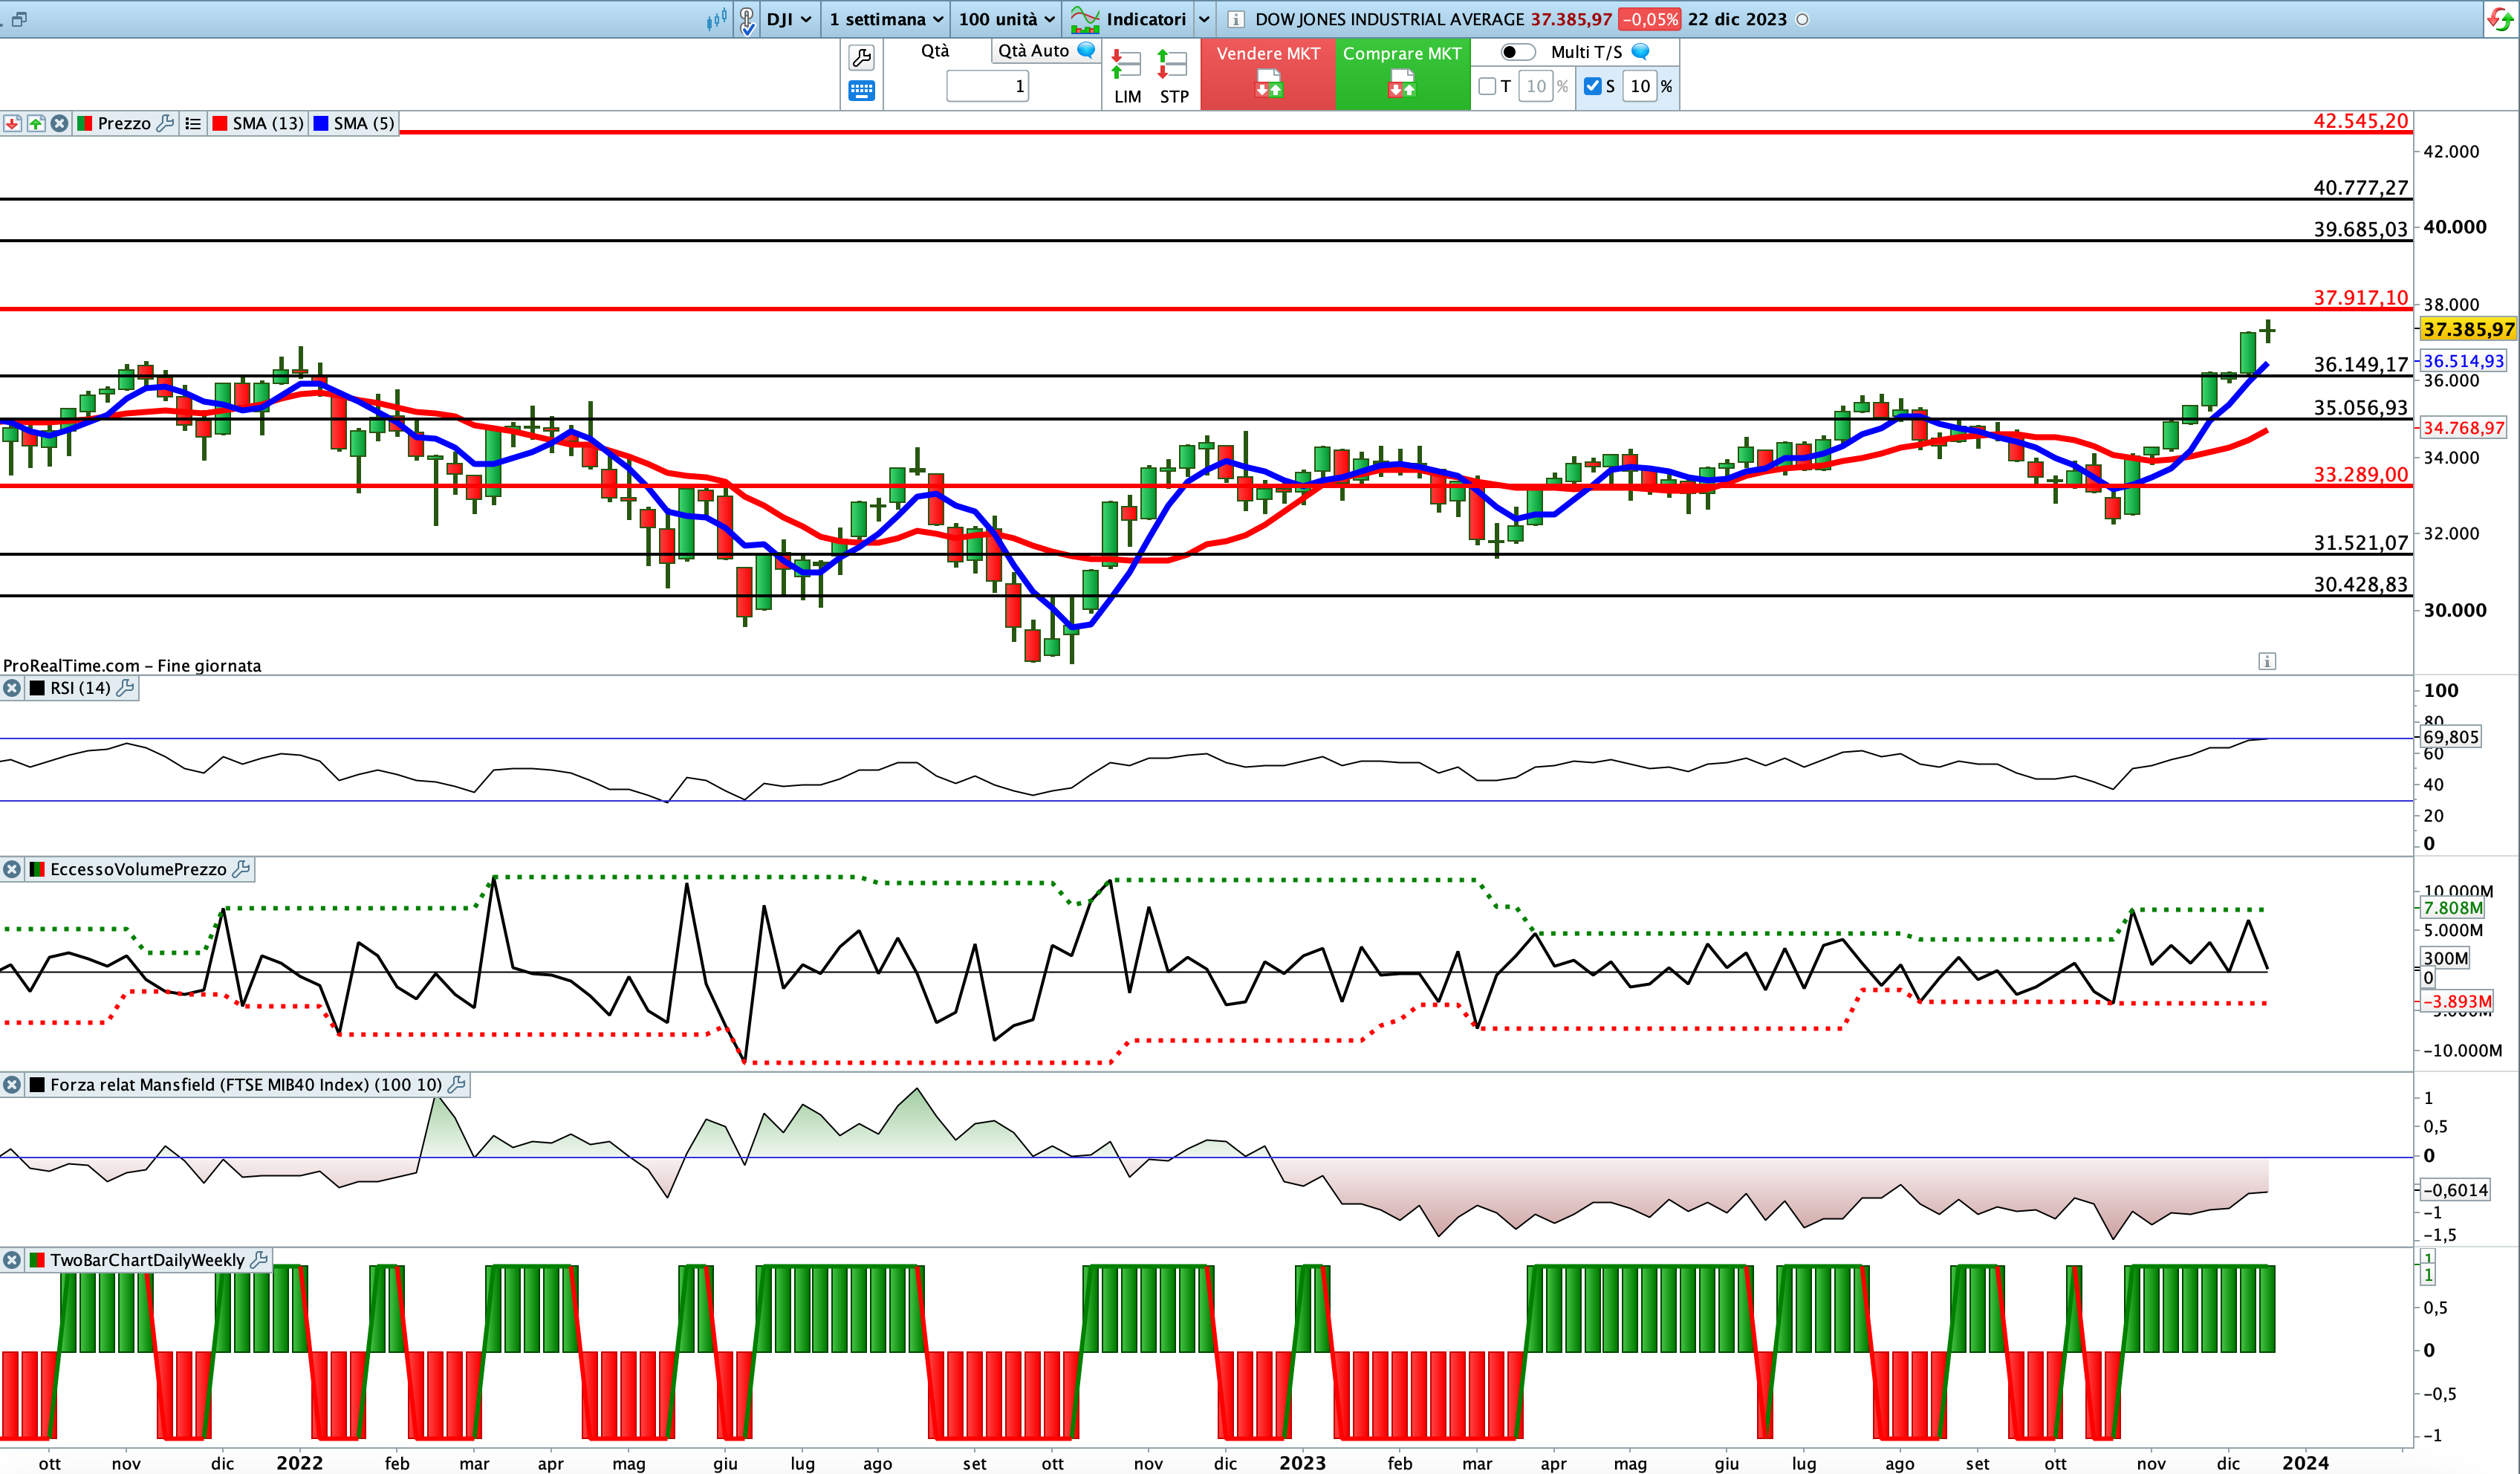The image size is (2520, 1474).
Task: Click the list icon next to Prezzo
Action: (193, 123)
